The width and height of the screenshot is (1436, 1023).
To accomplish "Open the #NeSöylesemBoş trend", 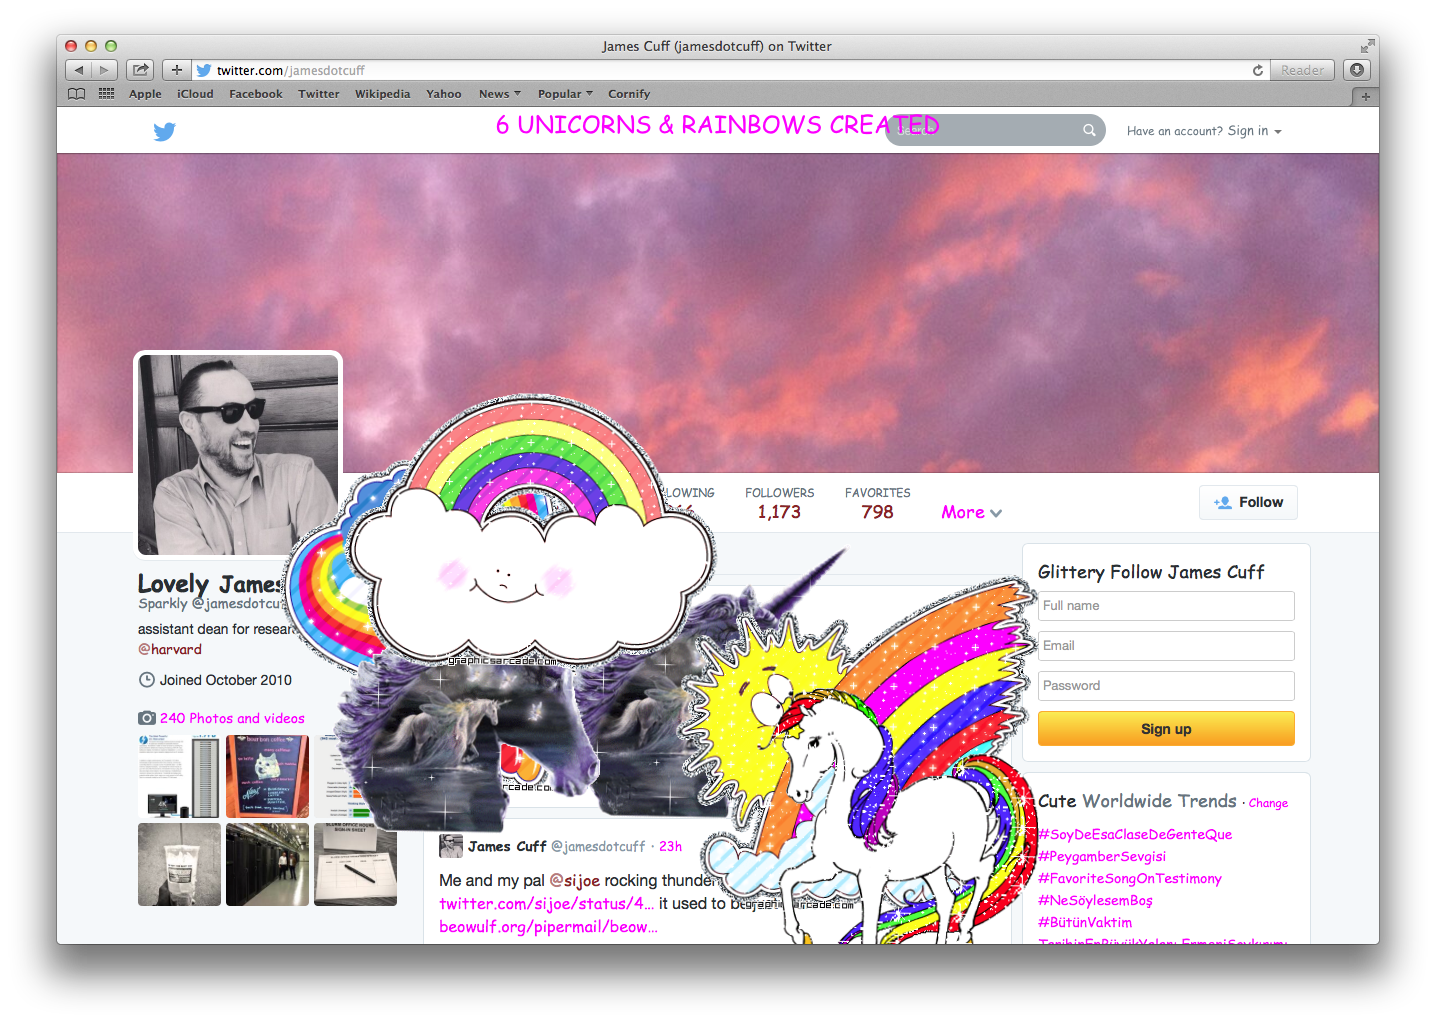I will 1095,900.
